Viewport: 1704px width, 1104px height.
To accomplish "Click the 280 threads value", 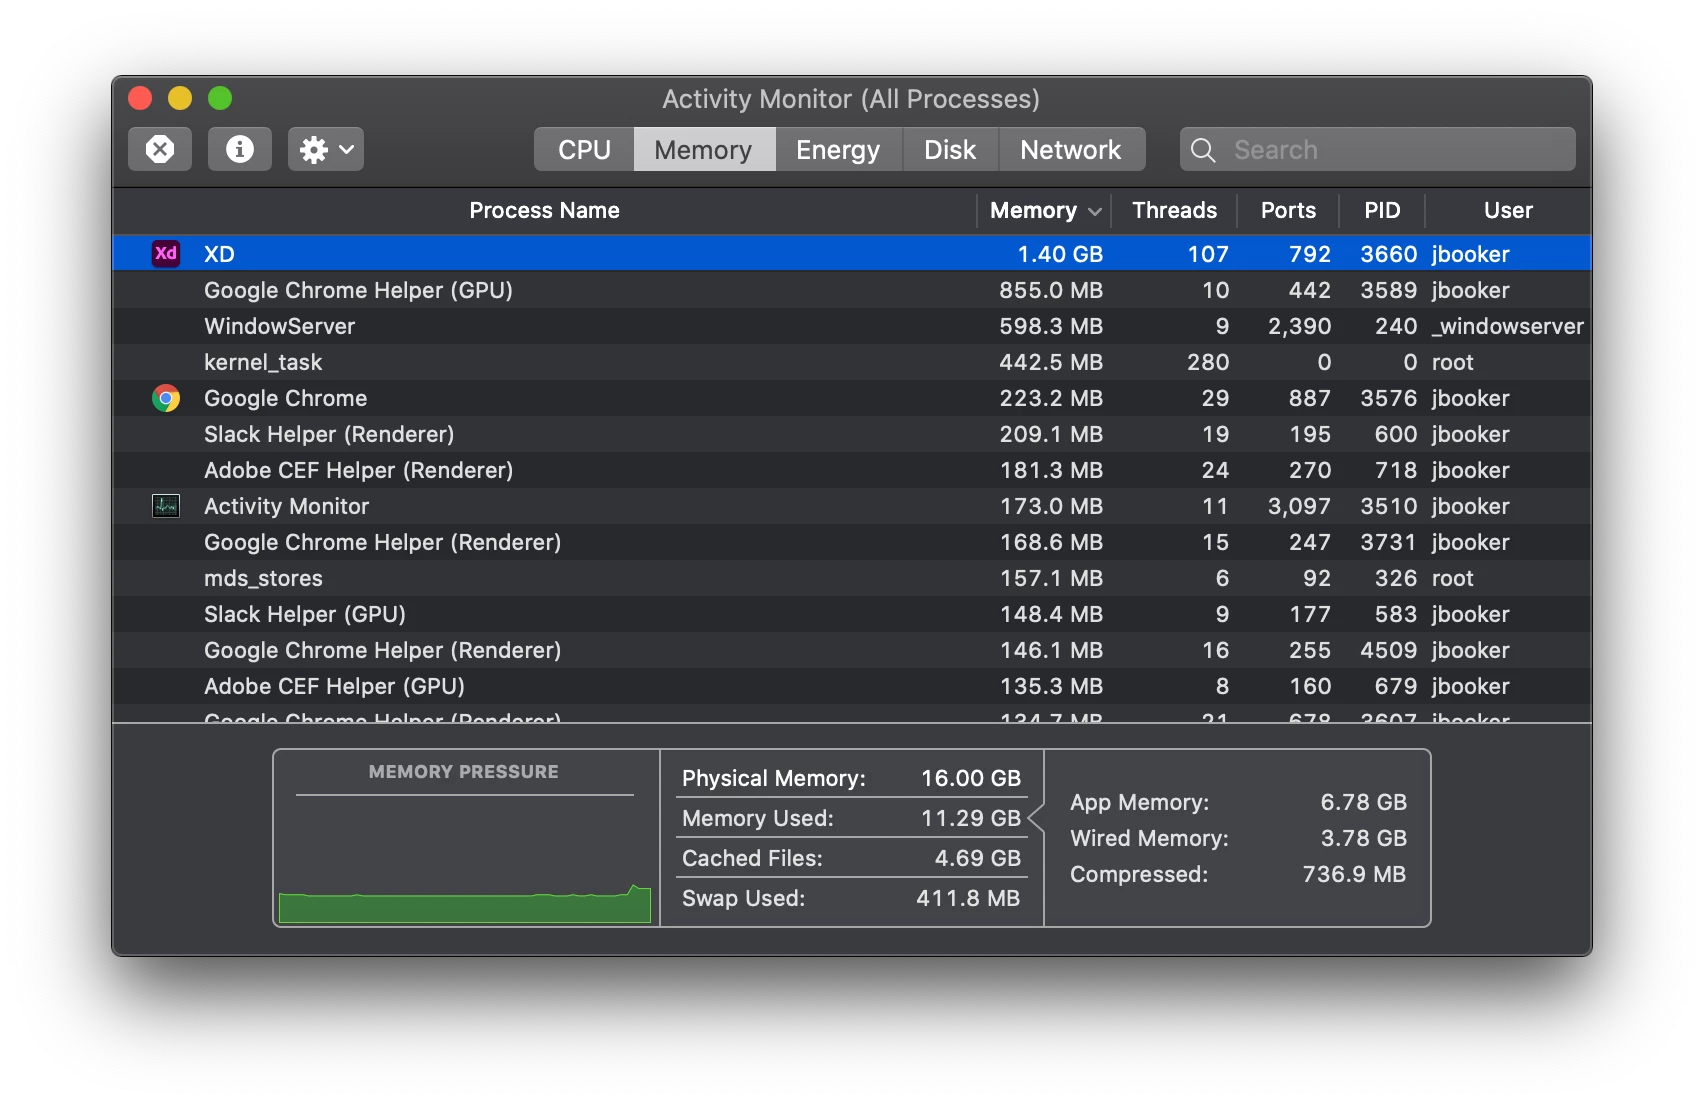I will (x=1208, y=362).
